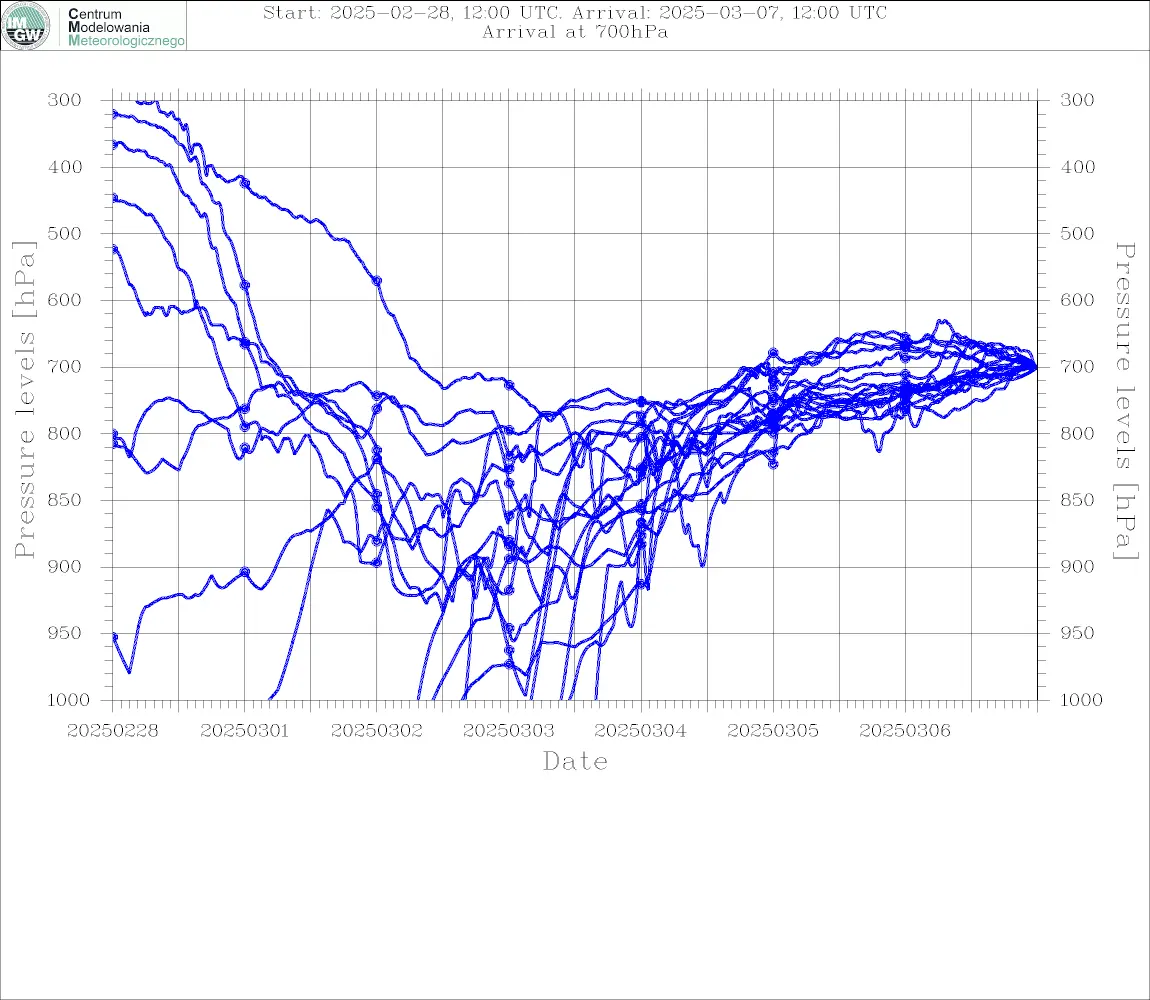Click the x-axis label 20250302
The image size is (1150, 1000).
pos(377,731)
